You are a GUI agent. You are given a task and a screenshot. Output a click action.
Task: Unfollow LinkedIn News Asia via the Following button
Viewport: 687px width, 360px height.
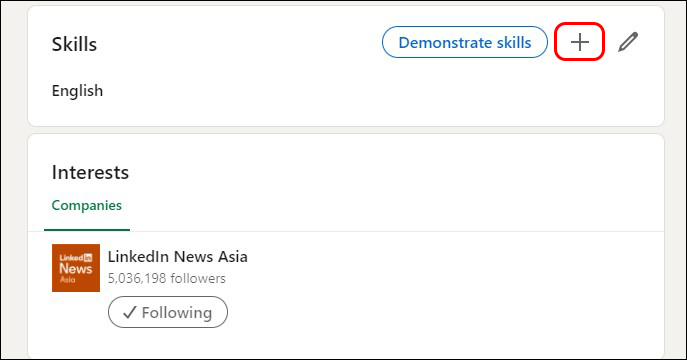point(168,312)
